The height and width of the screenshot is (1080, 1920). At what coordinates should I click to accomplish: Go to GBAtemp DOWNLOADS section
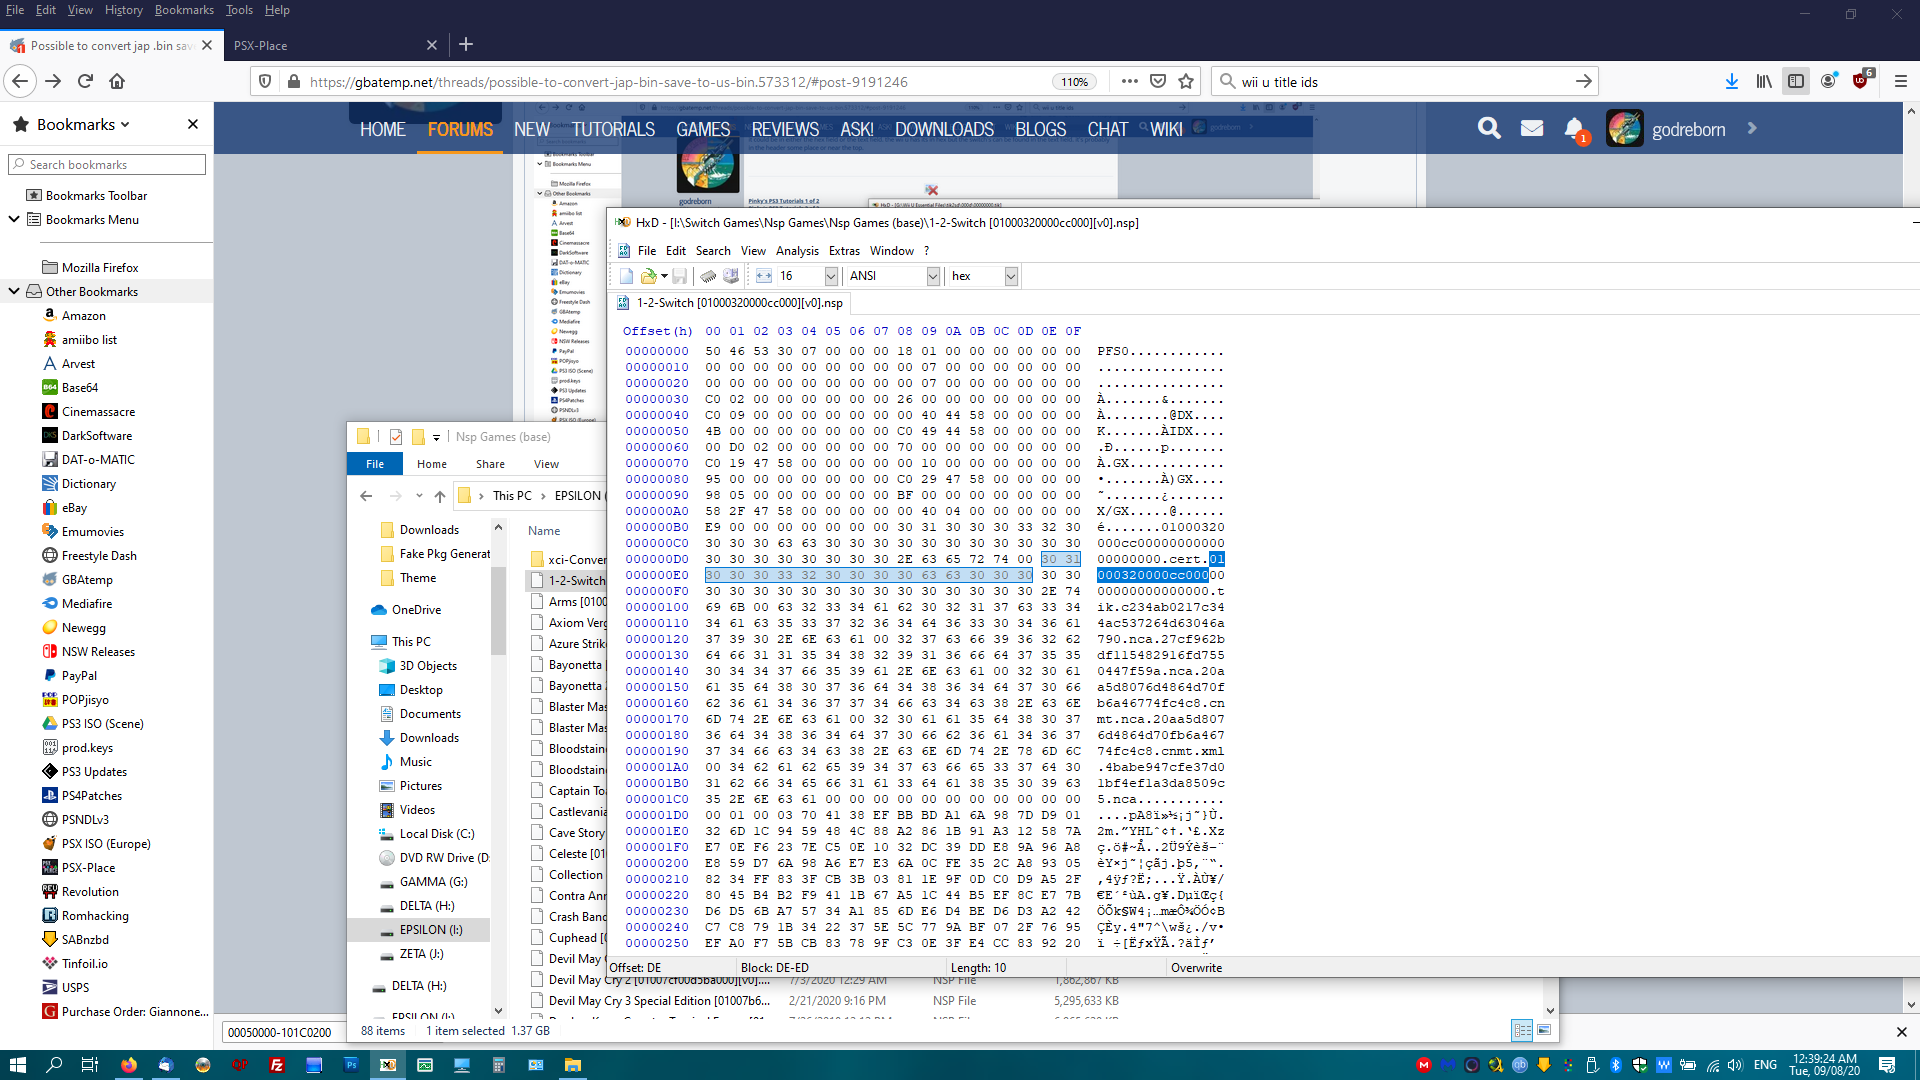click(944, 129)
